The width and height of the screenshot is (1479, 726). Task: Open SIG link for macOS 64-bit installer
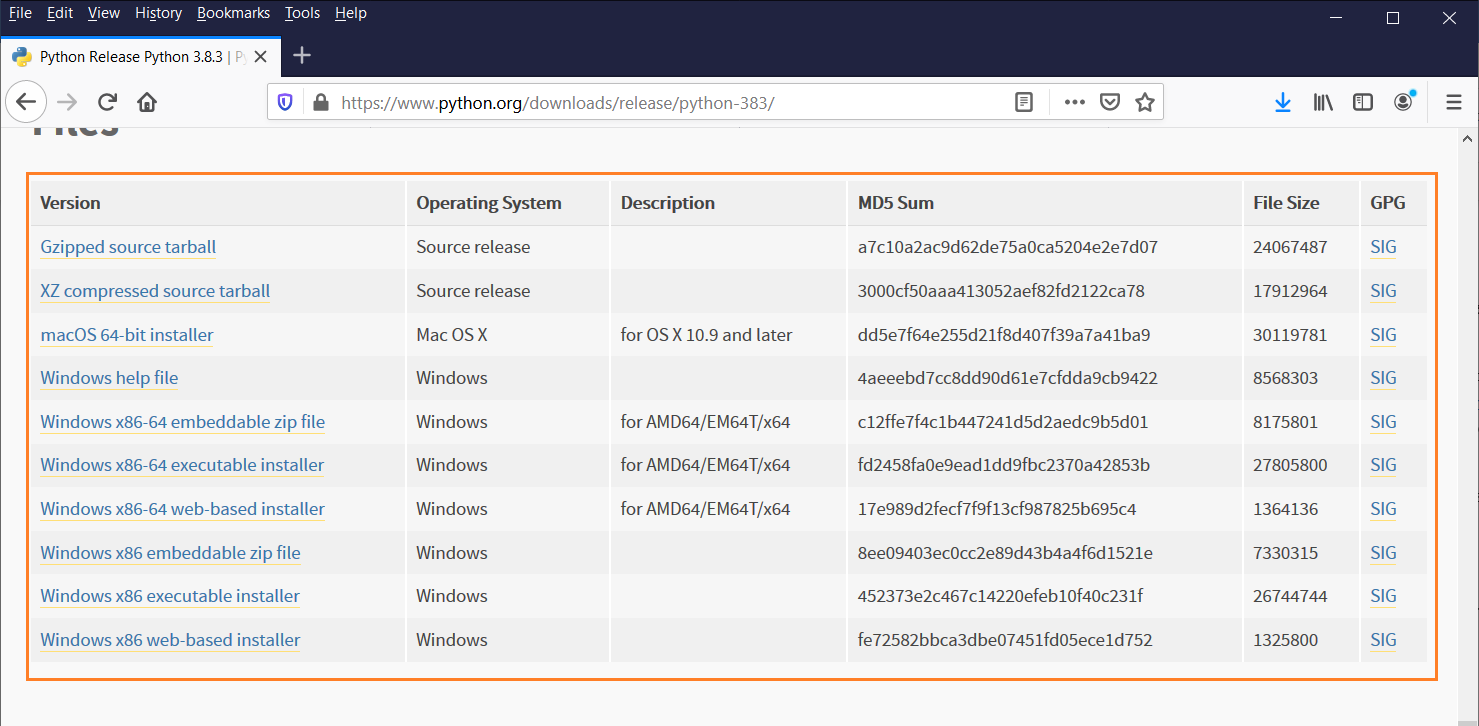(x=1383, y=335)
